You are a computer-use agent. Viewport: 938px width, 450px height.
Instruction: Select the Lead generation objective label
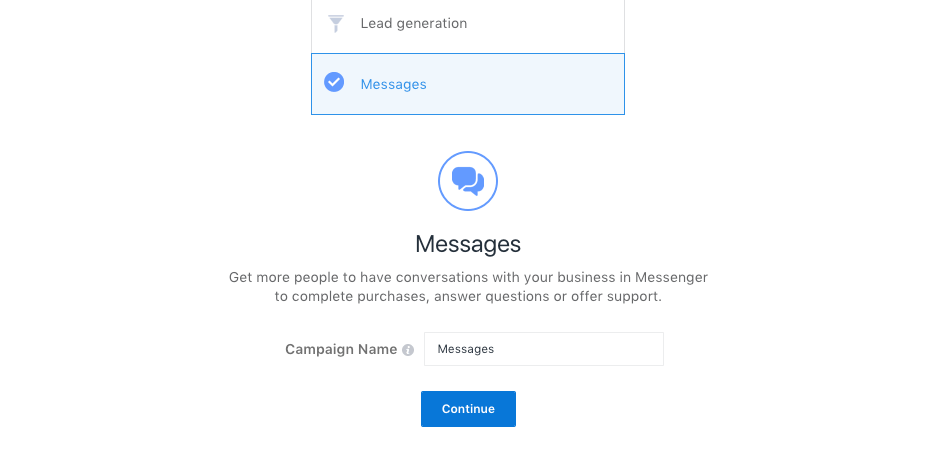click(413, 23)
